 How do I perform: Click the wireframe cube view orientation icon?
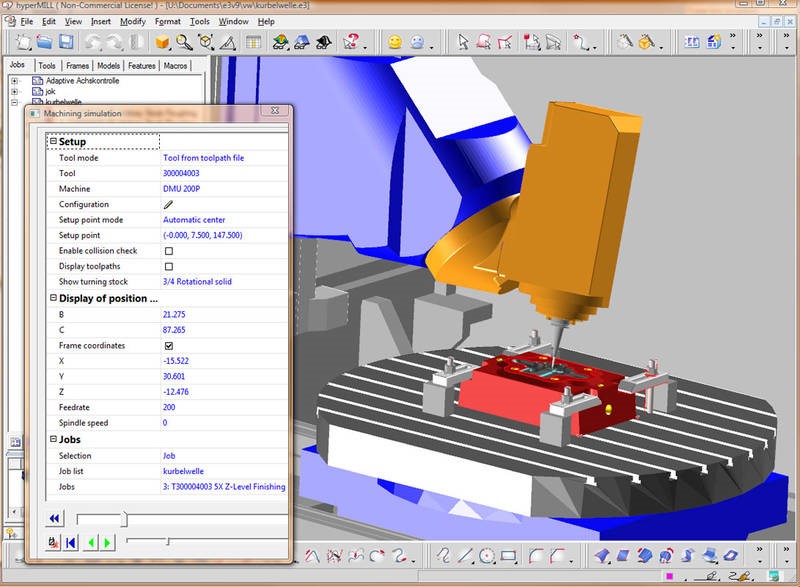(x=206, y=42)
